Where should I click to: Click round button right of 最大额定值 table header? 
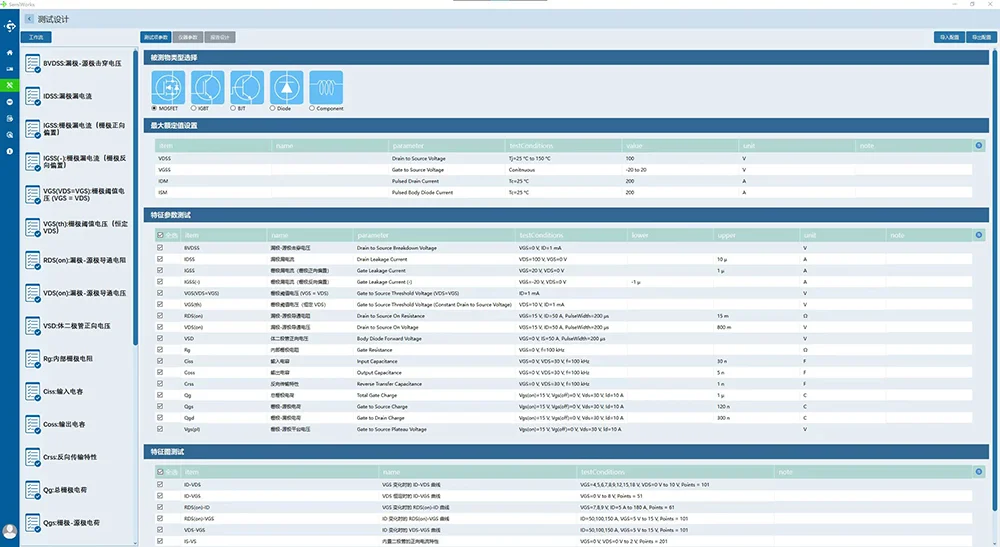(979, 146)
